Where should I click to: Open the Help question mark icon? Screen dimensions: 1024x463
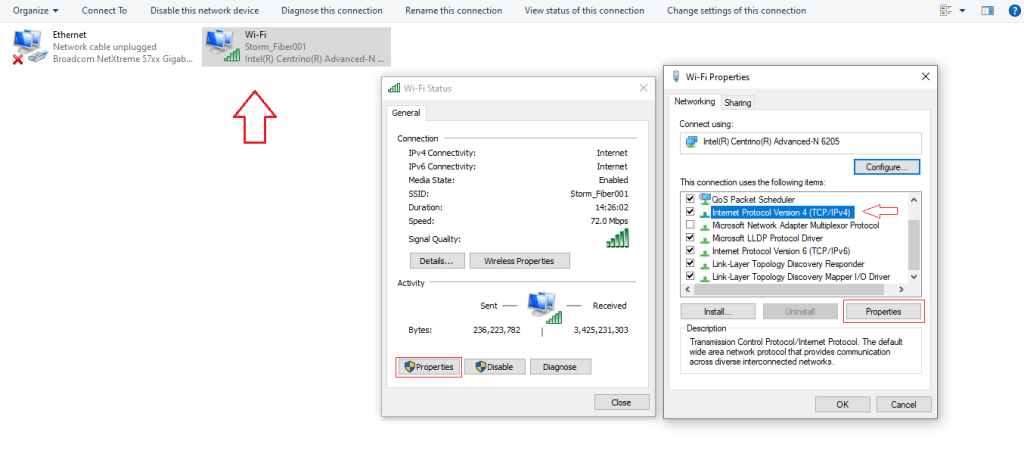pos(1012,10)
